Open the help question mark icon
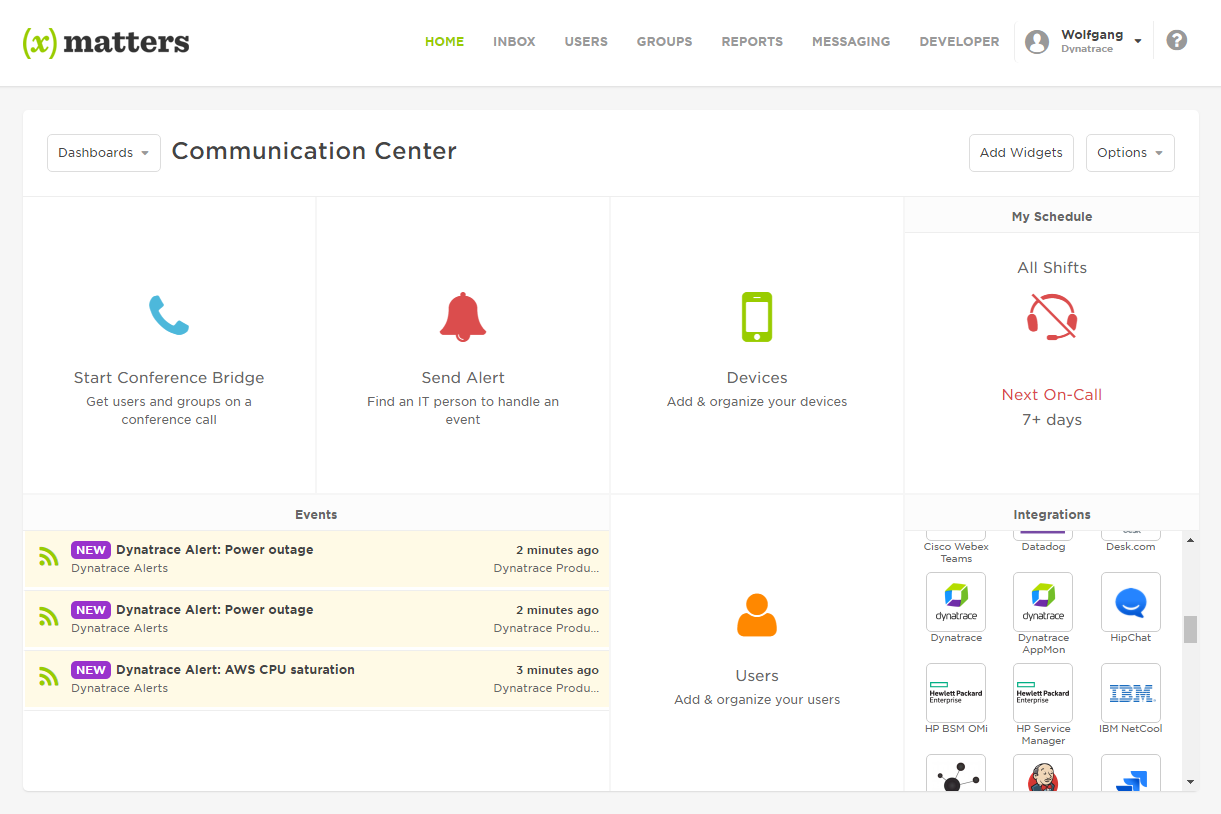This screenshot has width=1221, height=814. point(1177,40)
